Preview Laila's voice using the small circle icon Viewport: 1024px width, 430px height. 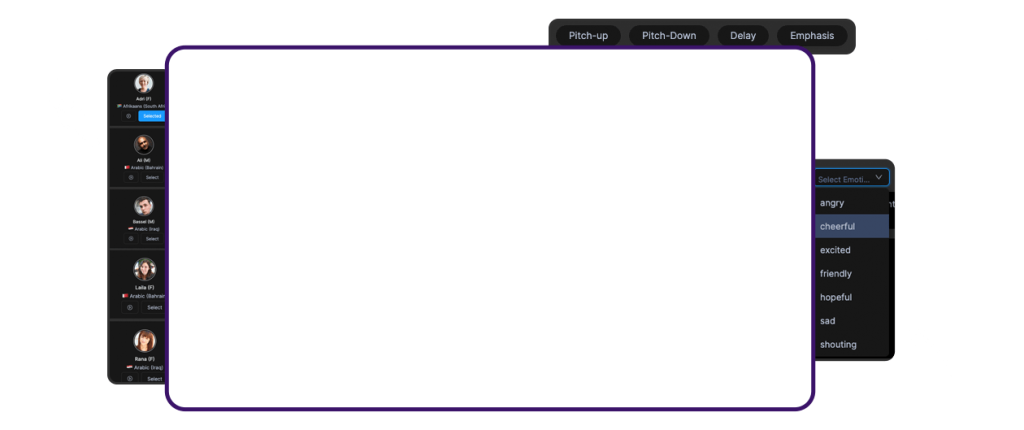130,307
